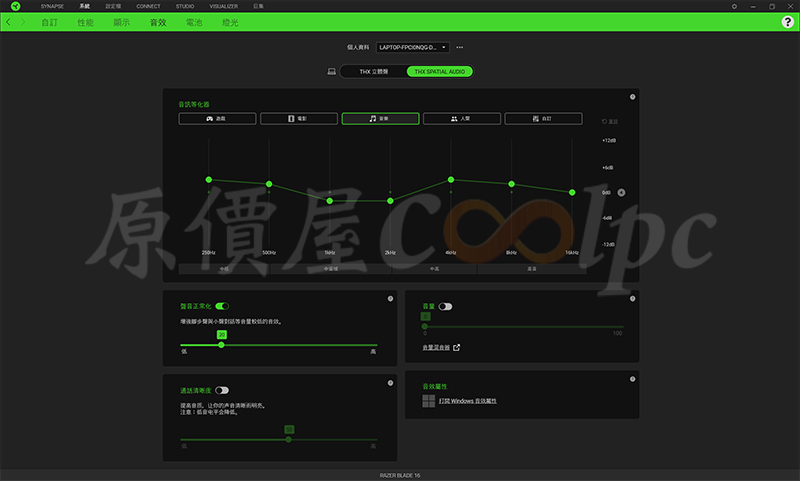
Task: Click the 聲音正常化 slider handle at 20
Action: coord(221,345)
